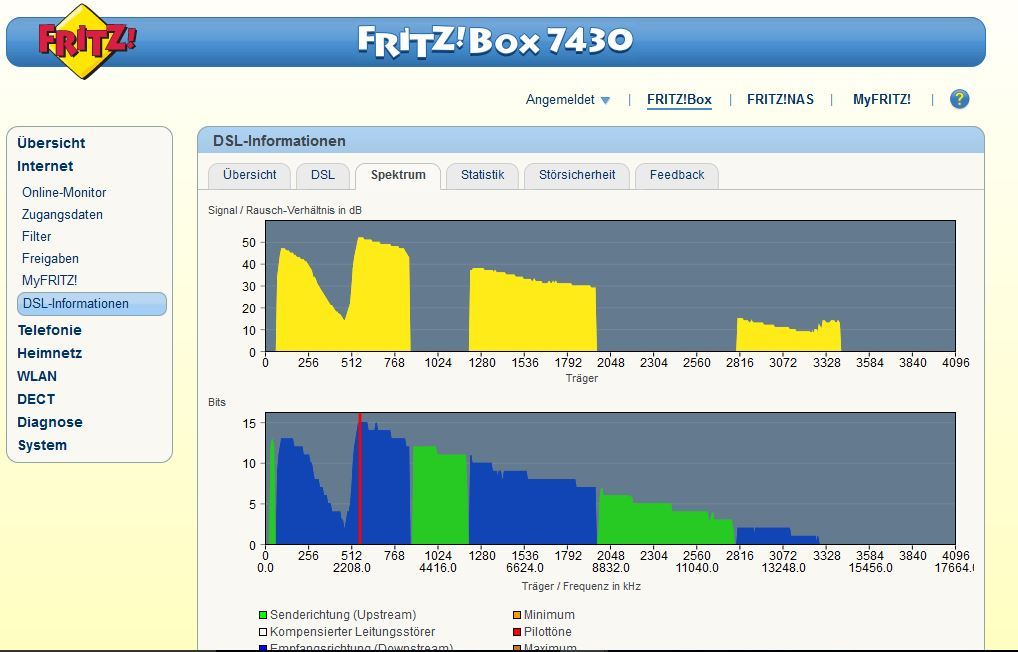Open Zugangsdaten in the sidebar

pyautogui.click(x=62, y=215)
